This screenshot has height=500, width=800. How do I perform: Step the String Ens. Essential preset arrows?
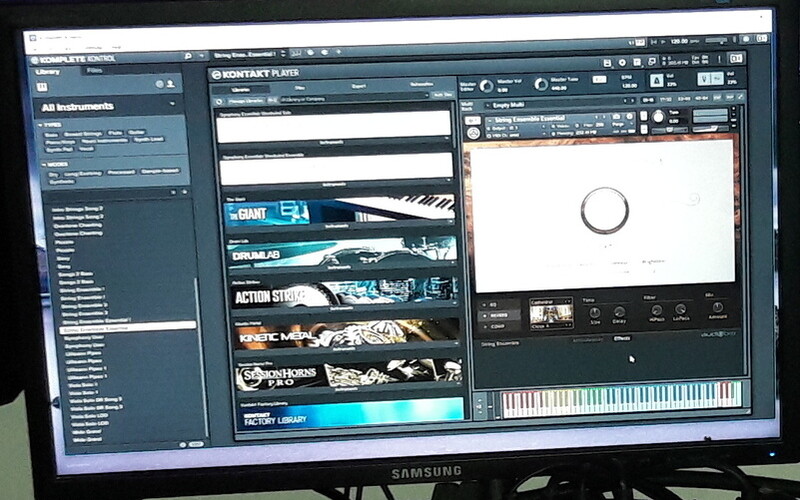click(282, 54)
